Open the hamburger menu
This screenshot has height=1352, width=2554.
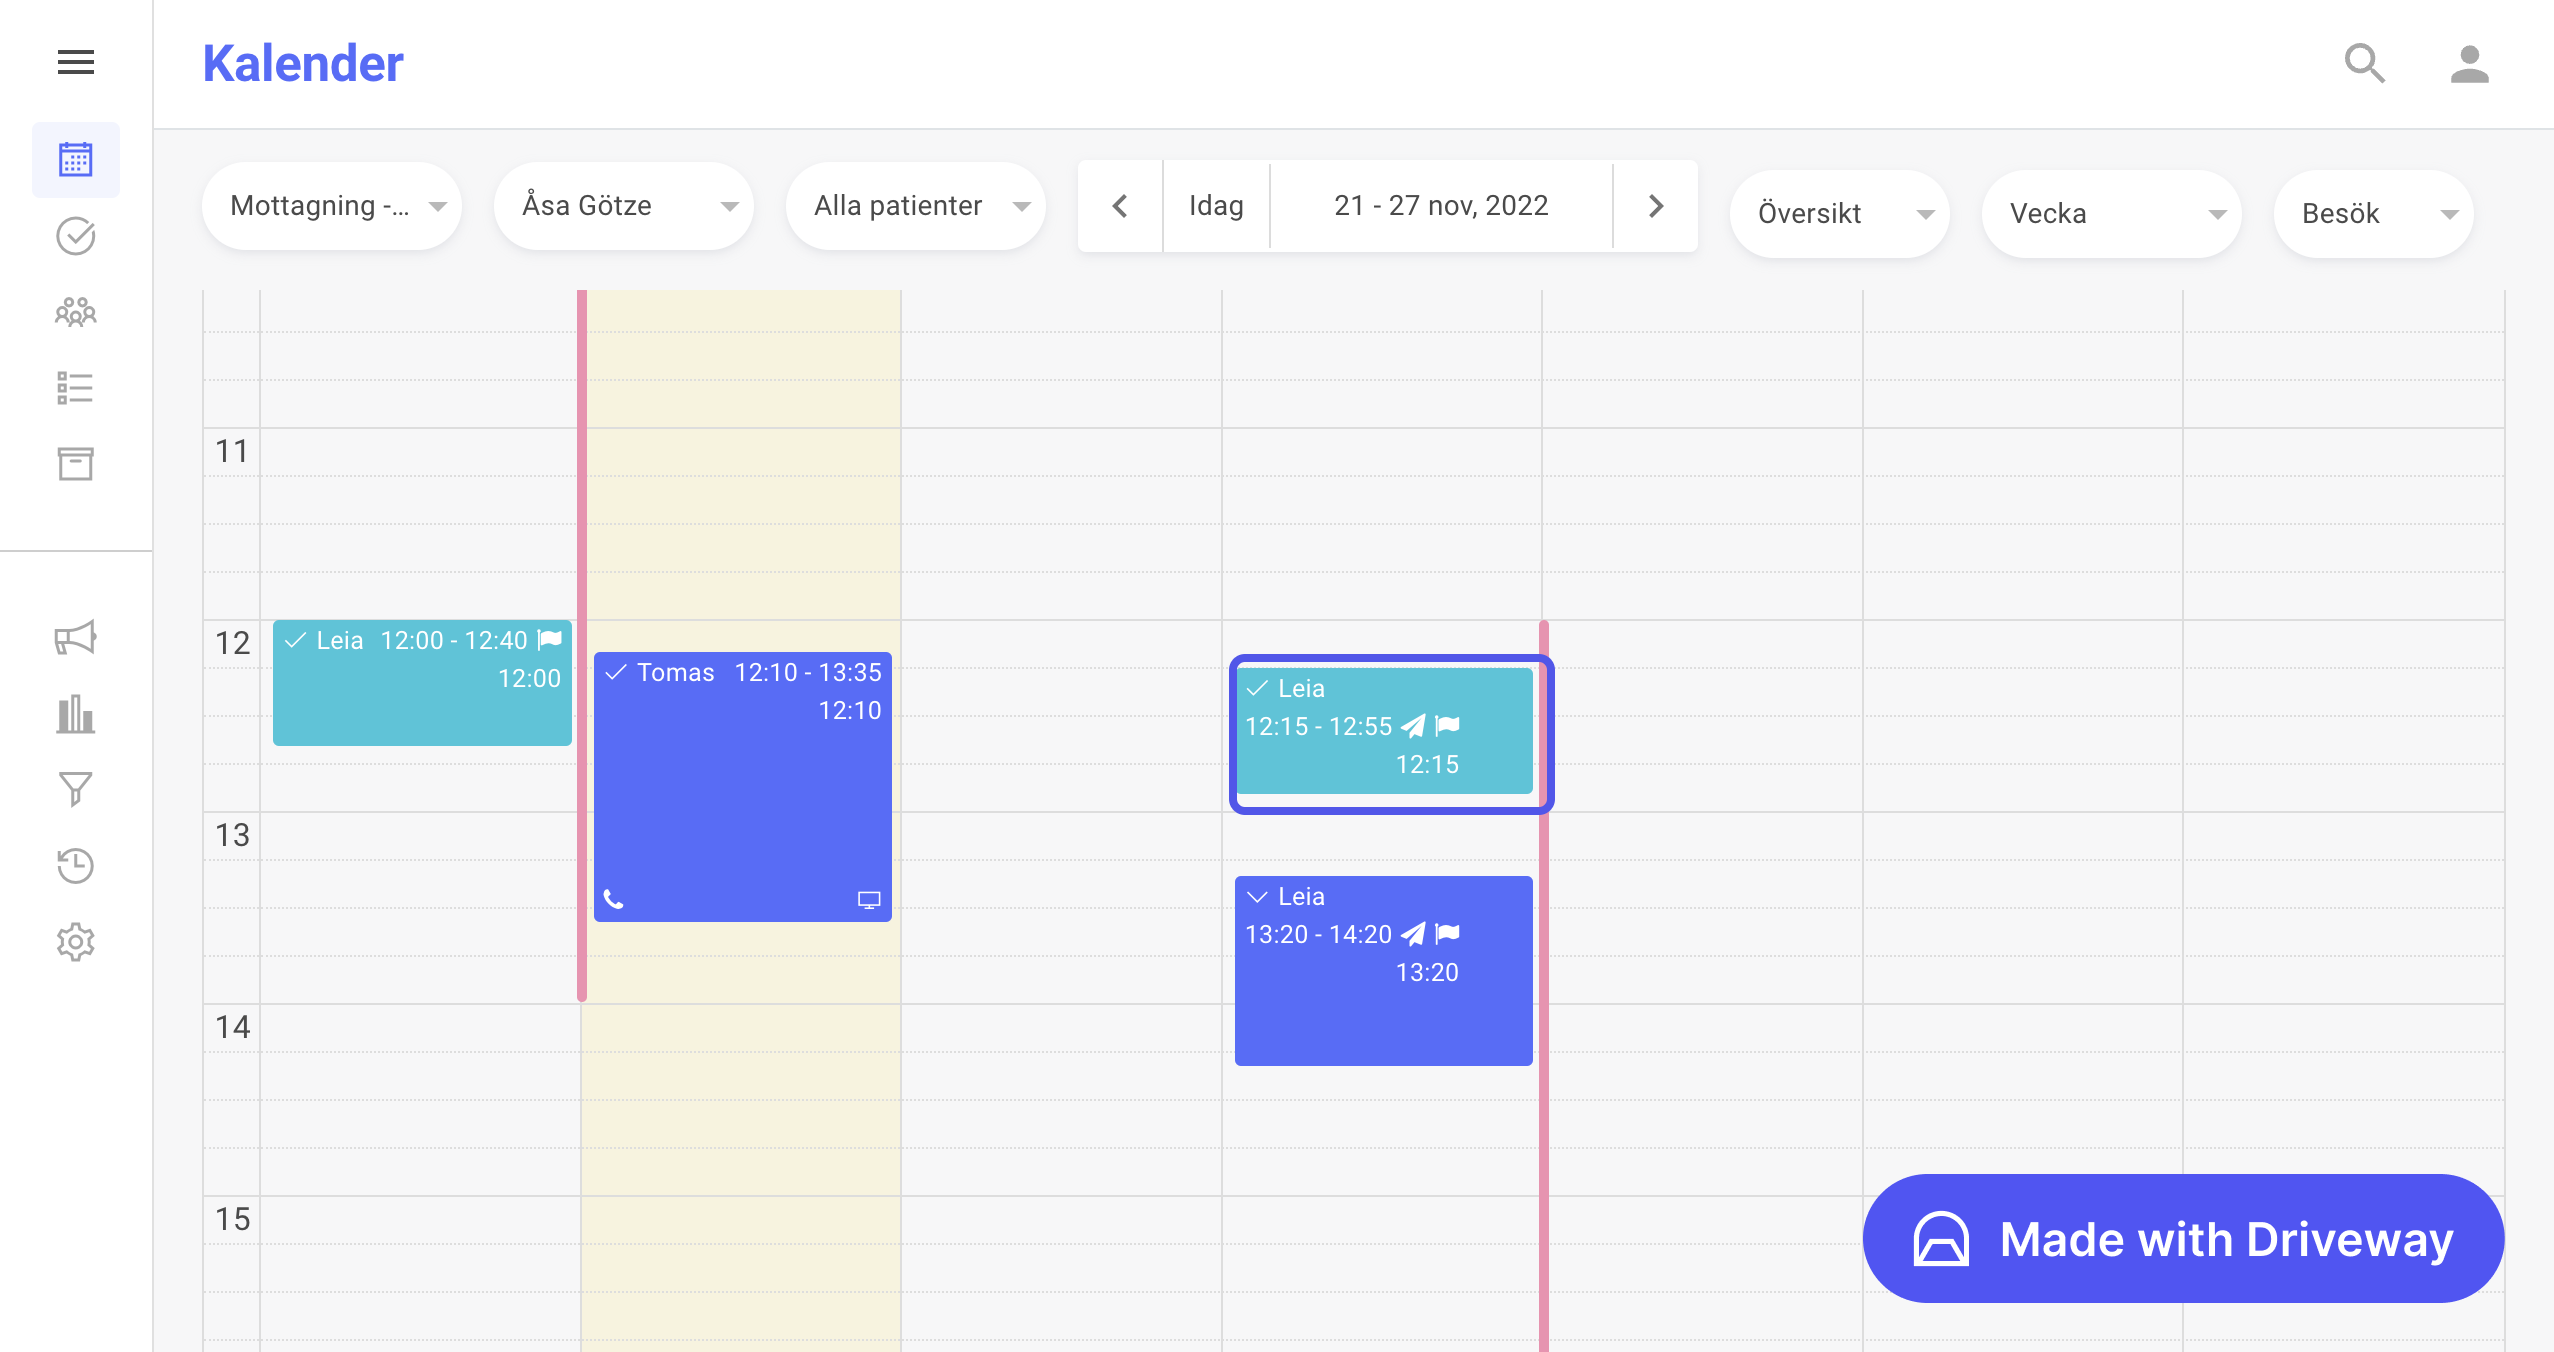pyautogui.click(x=76, y=62)
